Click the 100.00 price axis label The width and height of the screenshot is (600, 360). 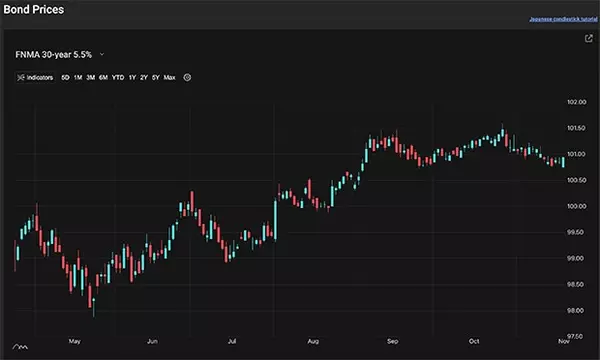(577, 206)
